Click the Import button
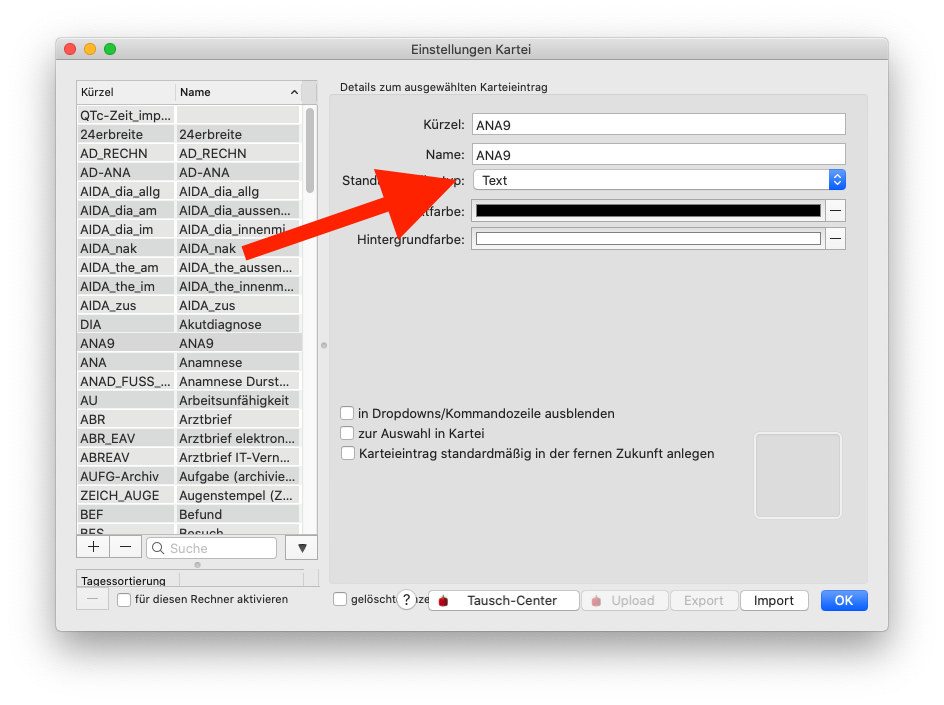 [774, 601]
